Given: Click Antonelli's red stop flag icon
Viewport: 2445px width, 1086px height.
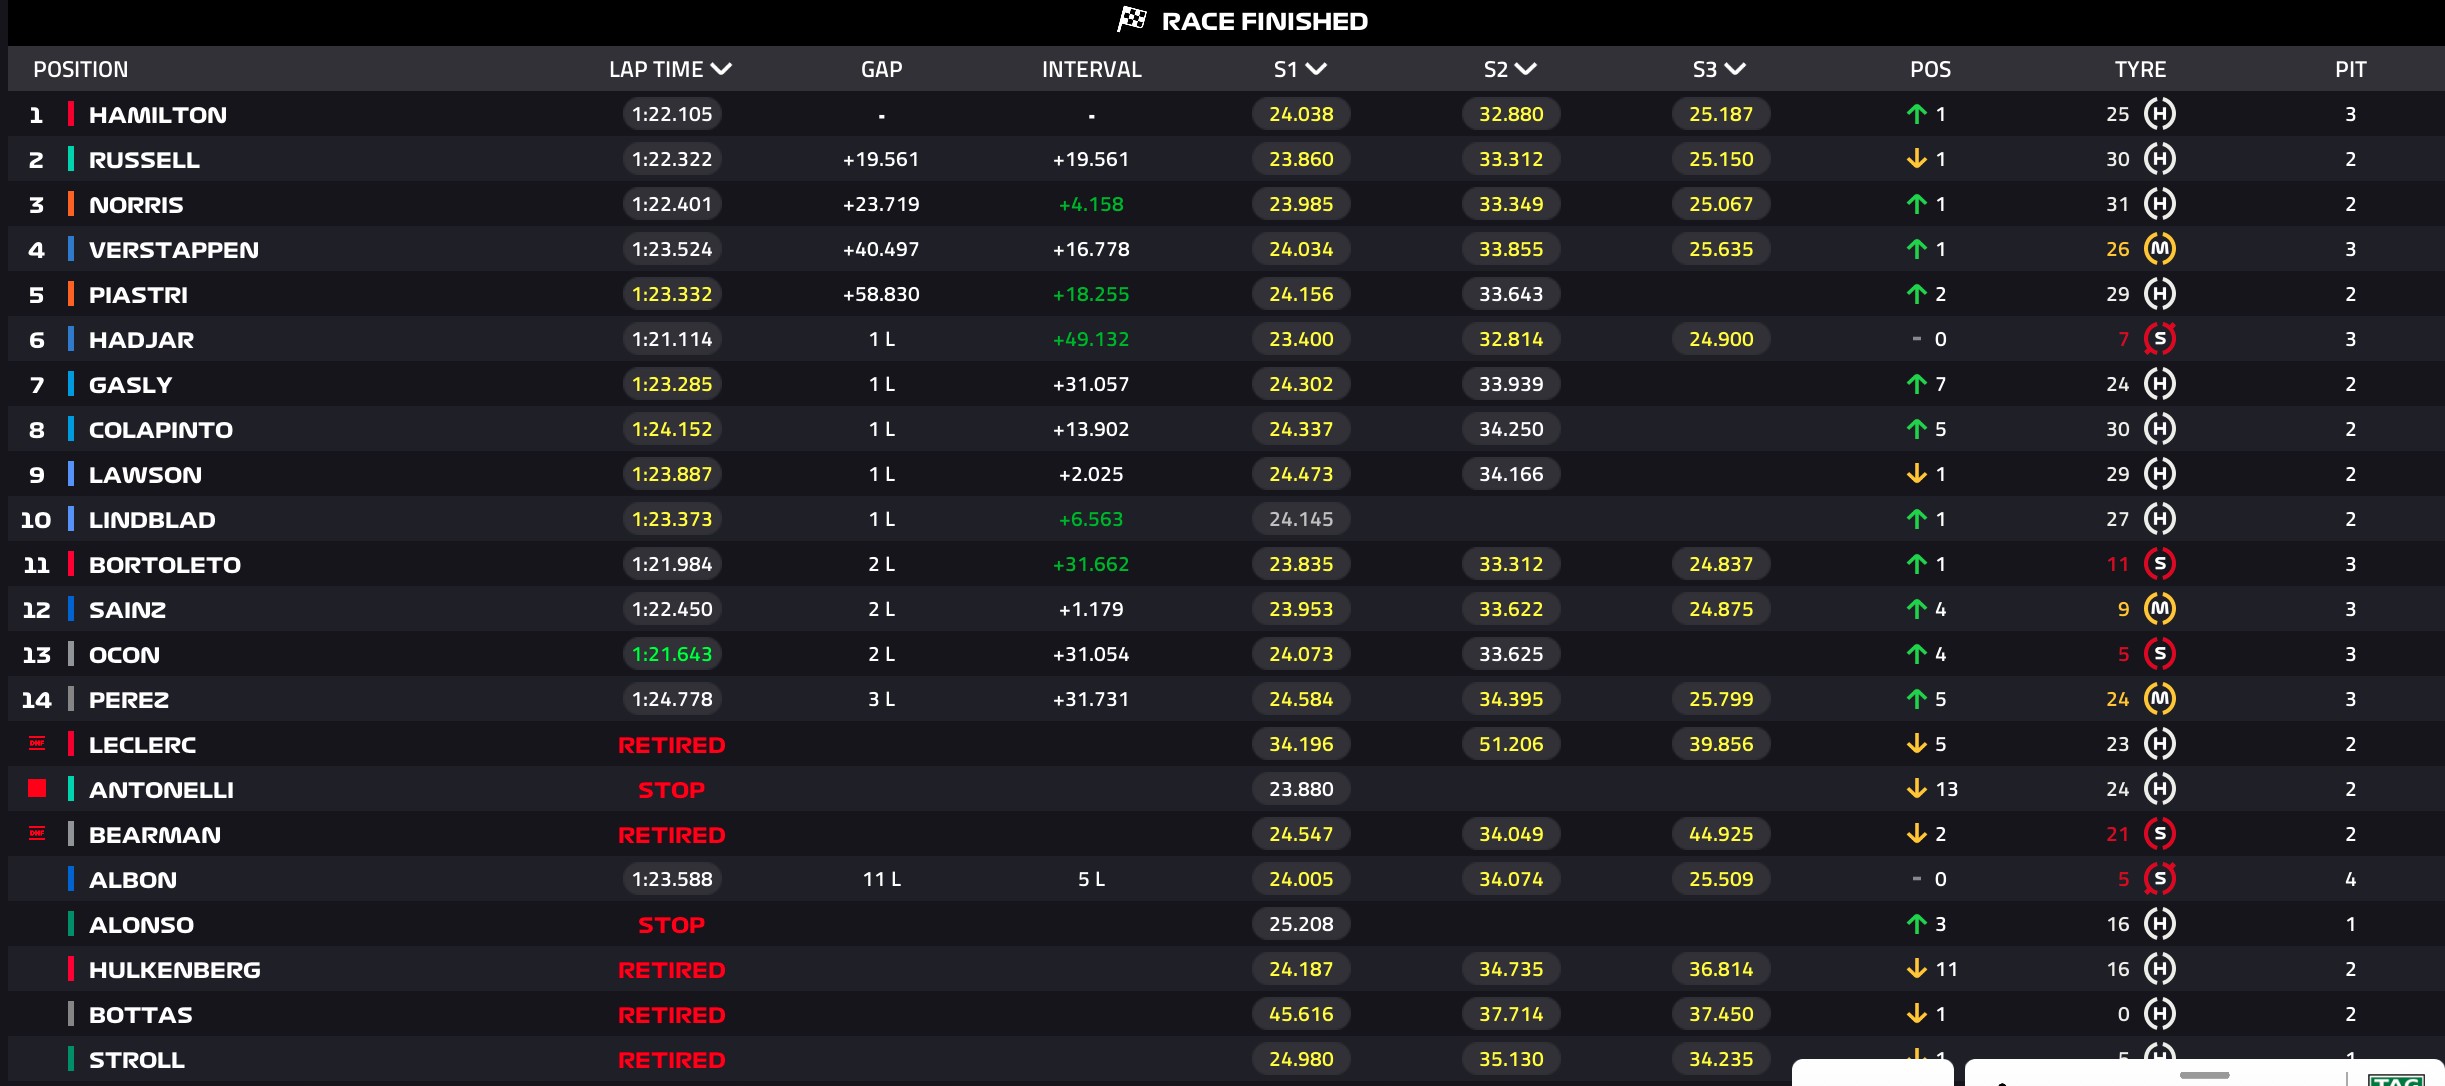Looking at the screenshot, I should click(x=37, y=788).
